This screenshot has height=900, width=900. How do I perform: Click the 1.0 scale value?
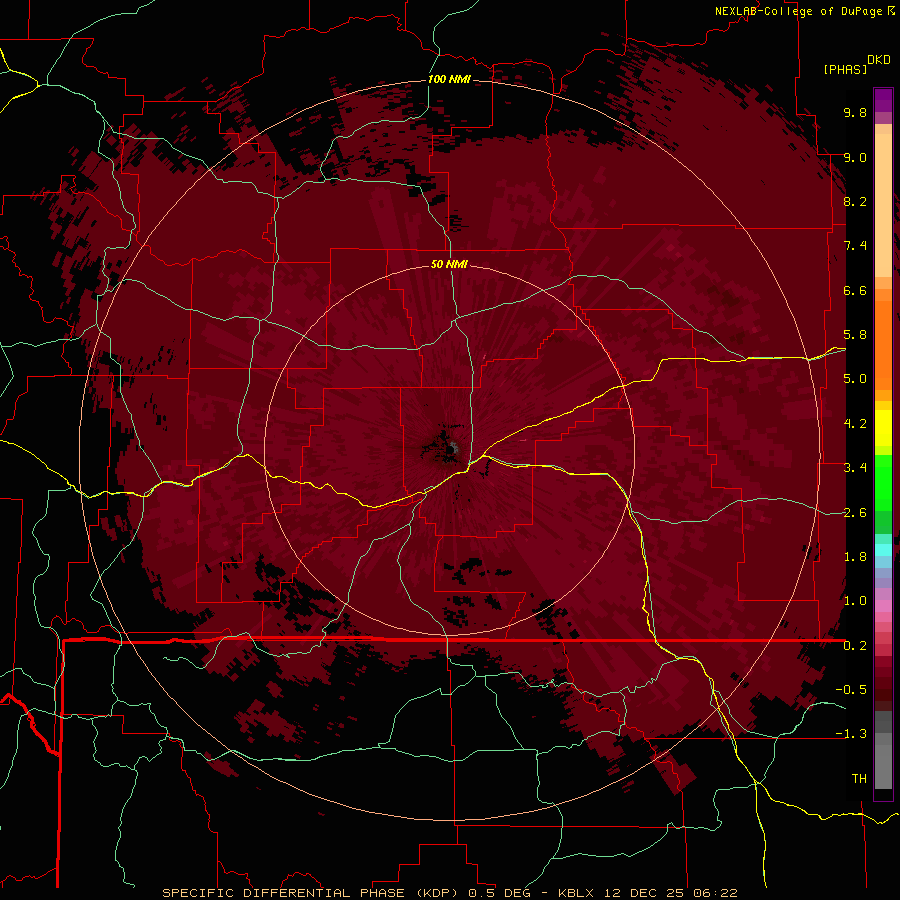(x=855, y=601)
